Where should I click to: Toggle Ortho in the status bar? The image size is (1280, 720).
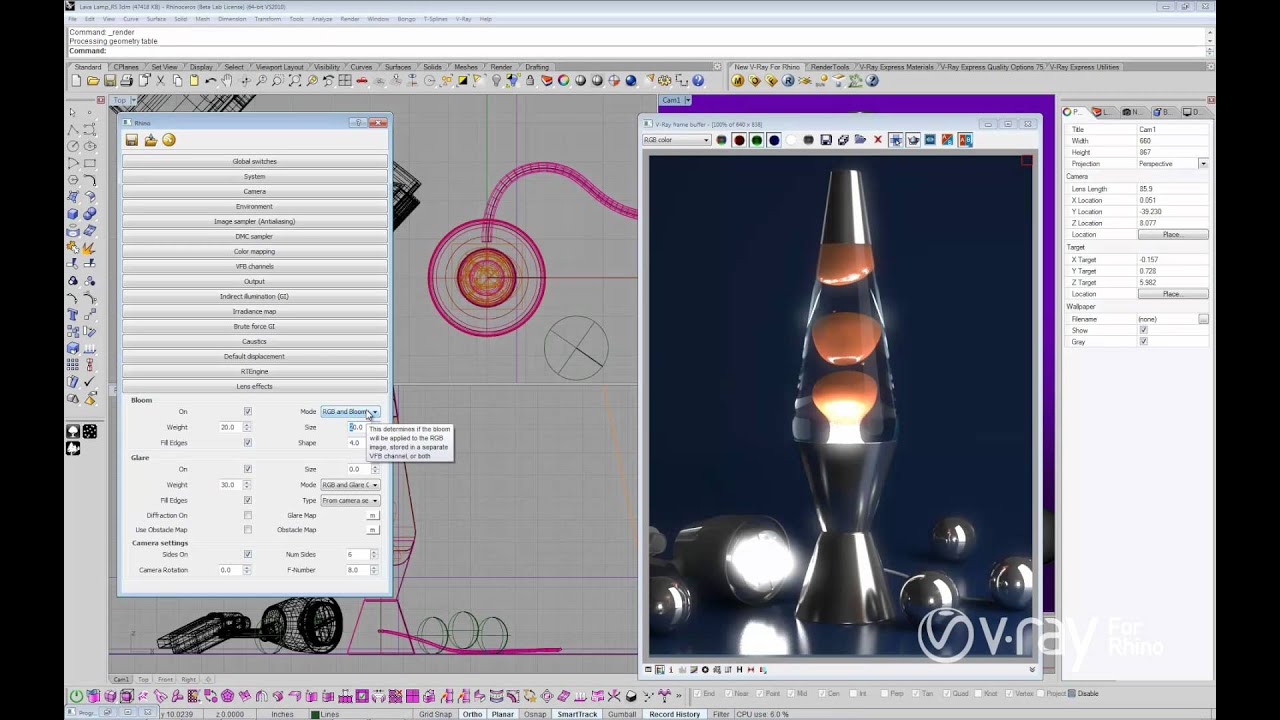click(472, 714)
